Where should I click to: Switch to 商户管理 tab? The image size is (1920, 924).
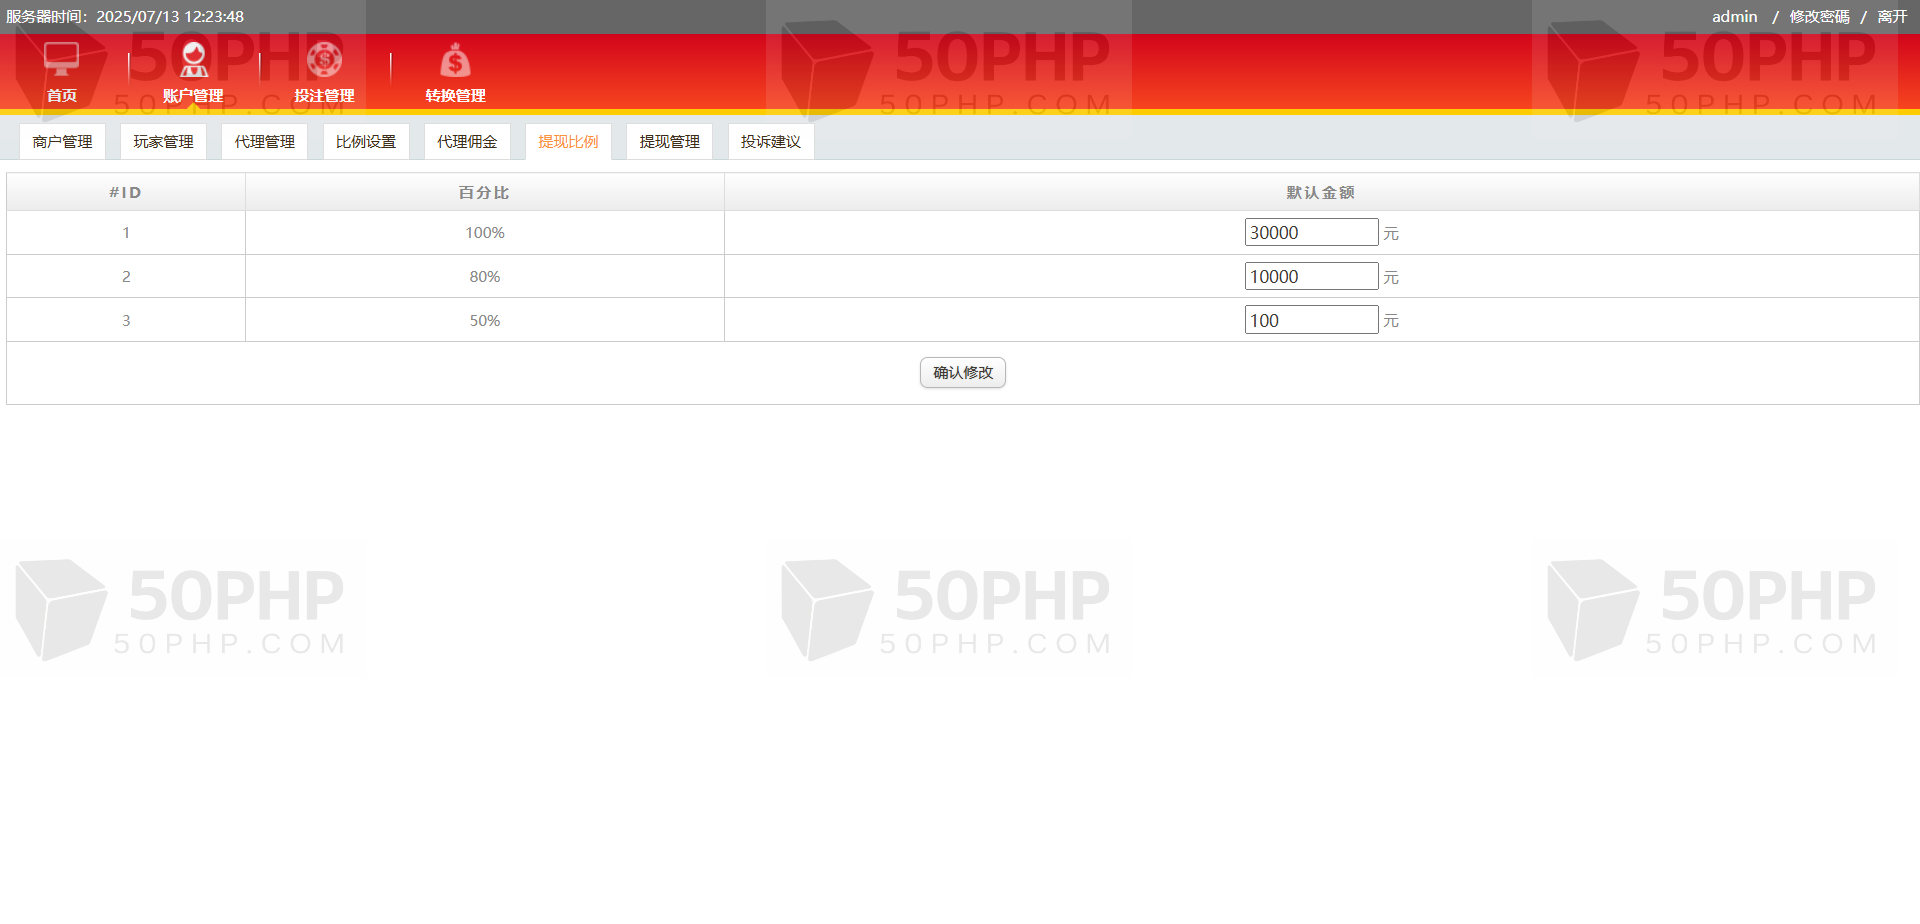click(62, 142)
